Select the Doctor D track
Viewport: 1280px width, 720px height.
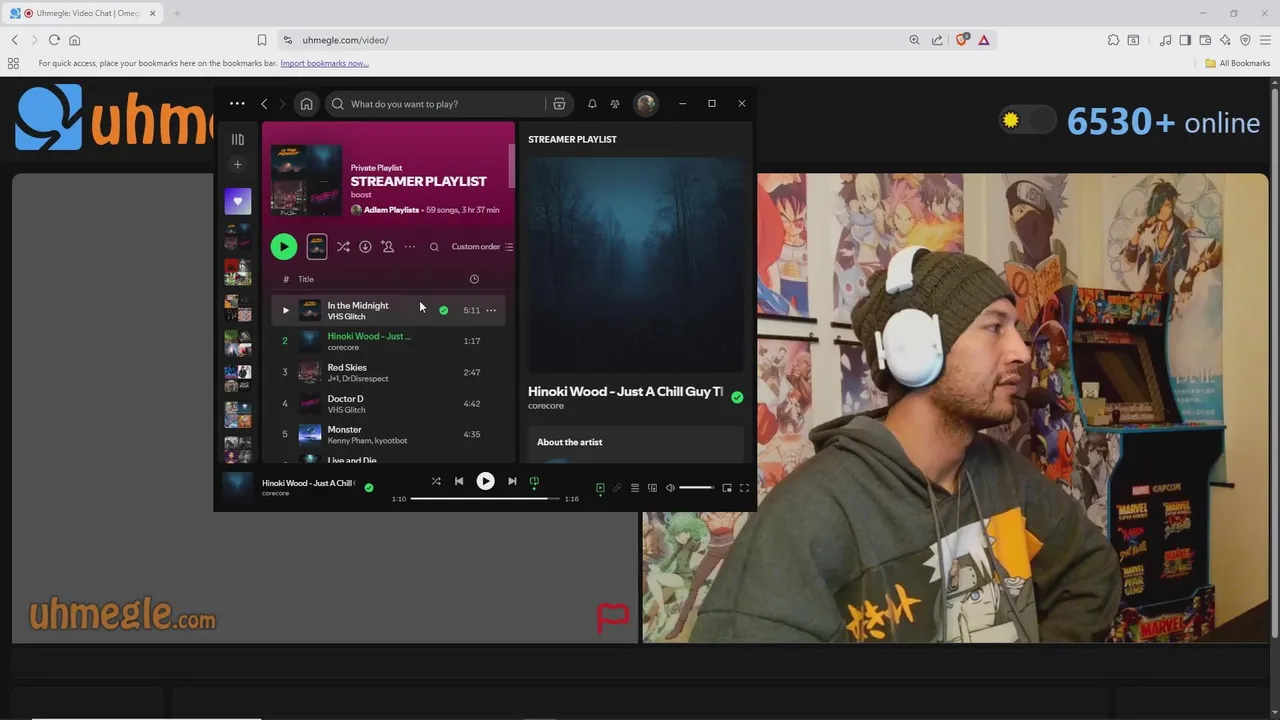388,403
